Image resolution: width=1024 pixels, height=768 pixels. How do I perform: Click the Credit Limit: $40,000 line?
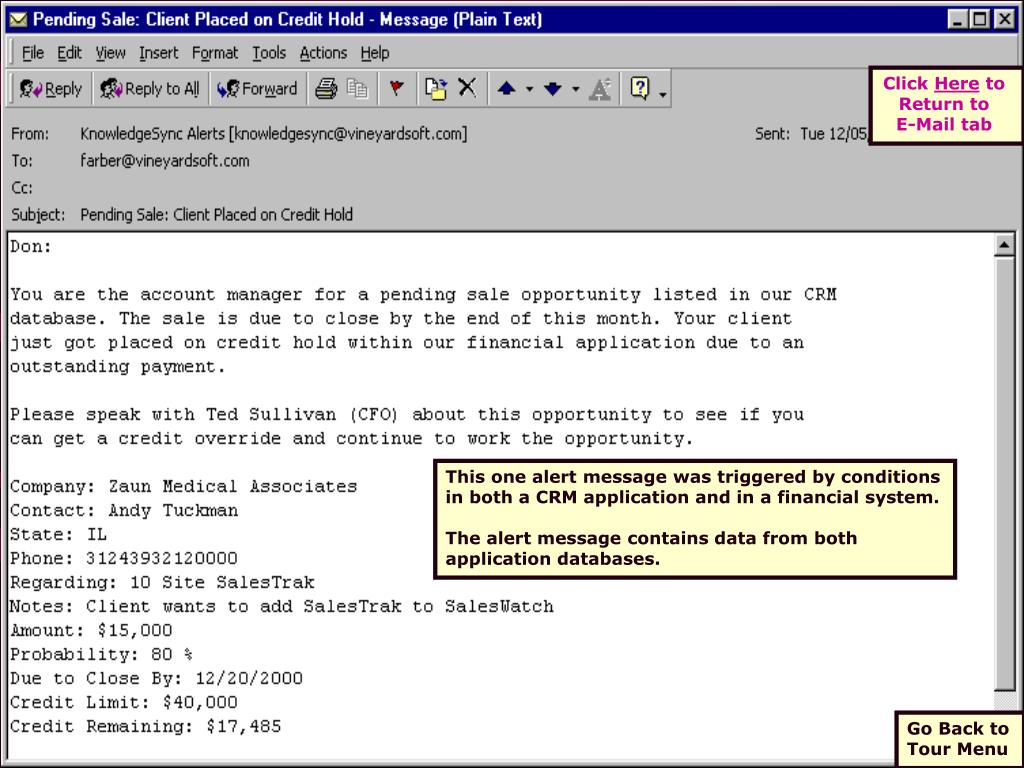tap(123, 703)
